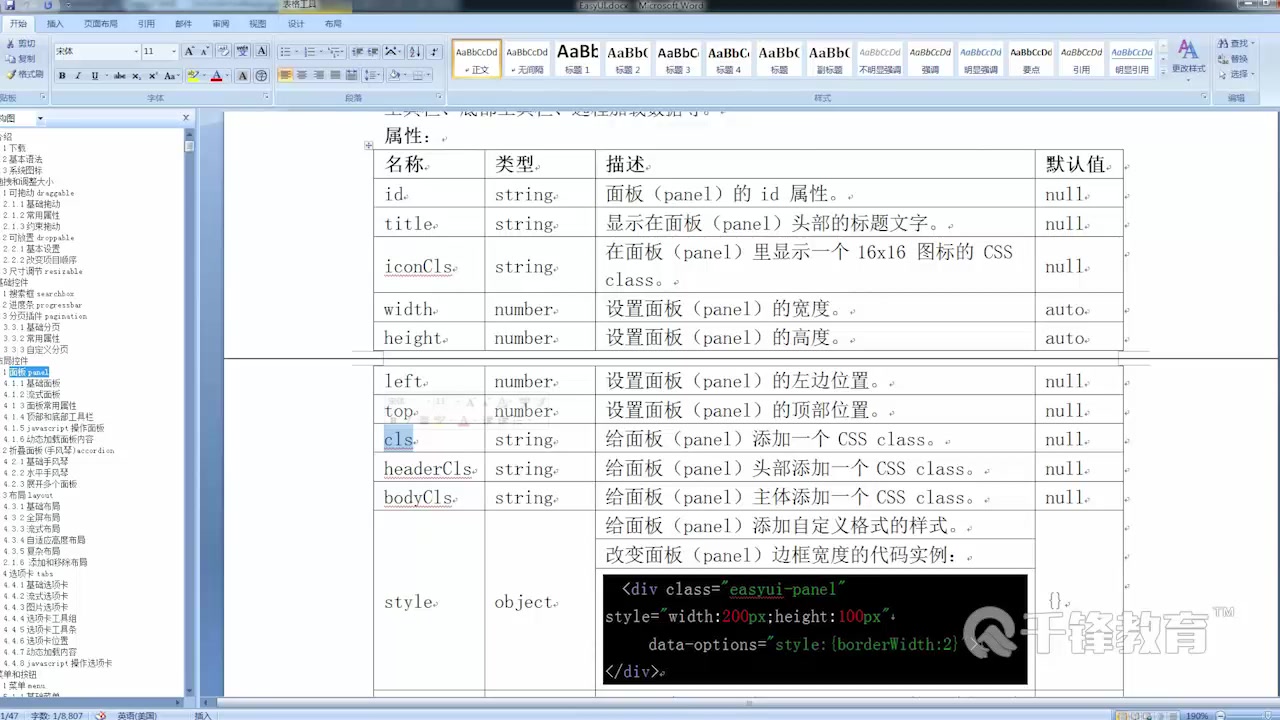
Task: Center-align the paragraph
Action: (x=302, y=75)
